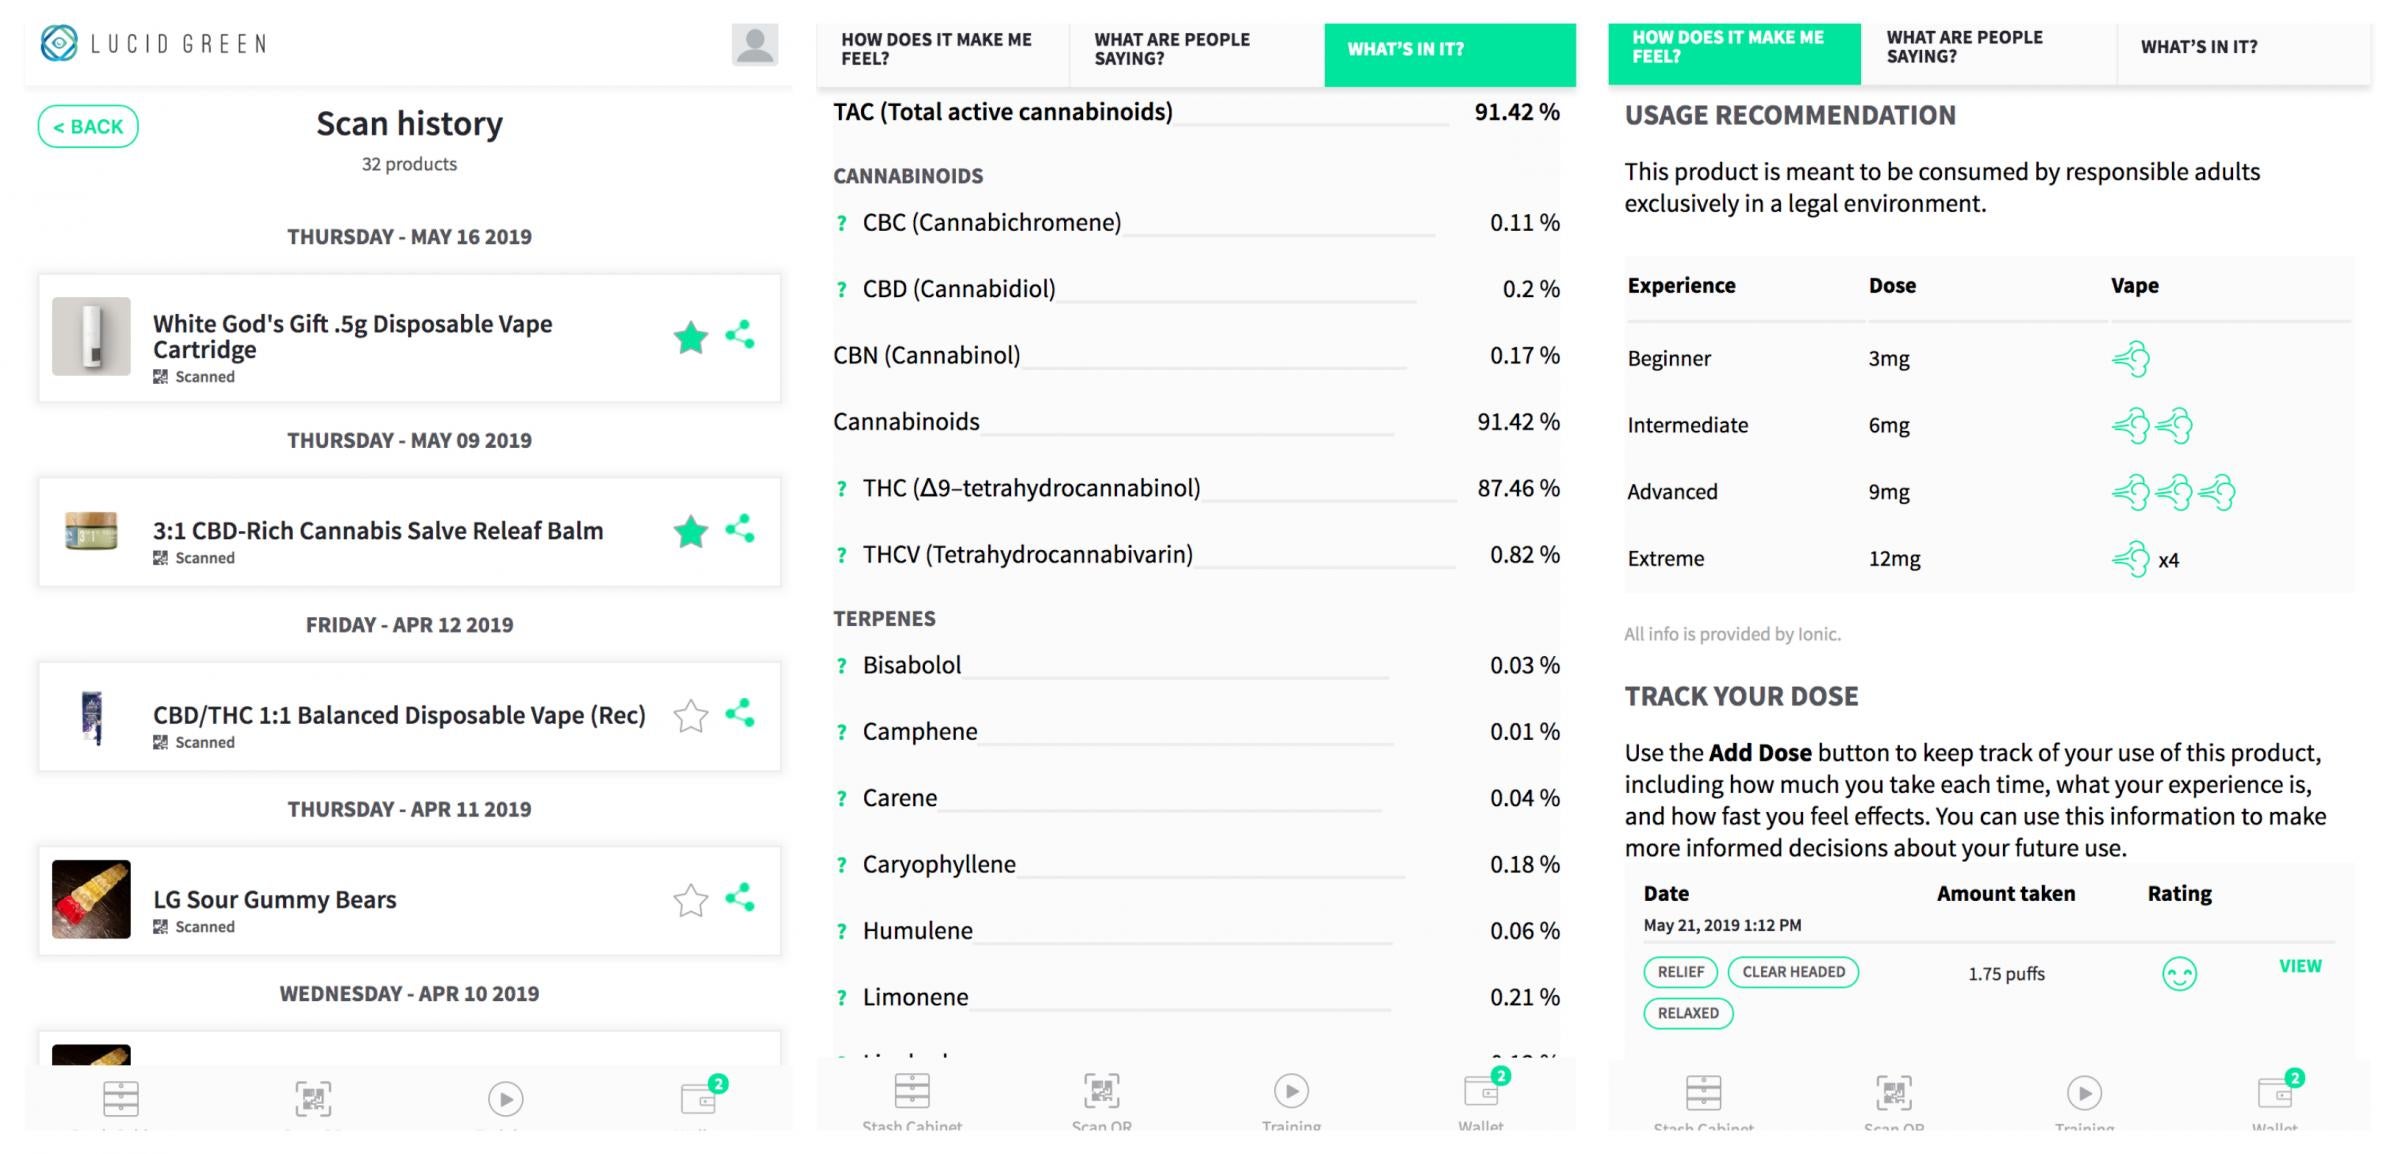Screen dimensions: 2400x1154
Task: Show help for Camphene terpene
Action: (841, 732)
